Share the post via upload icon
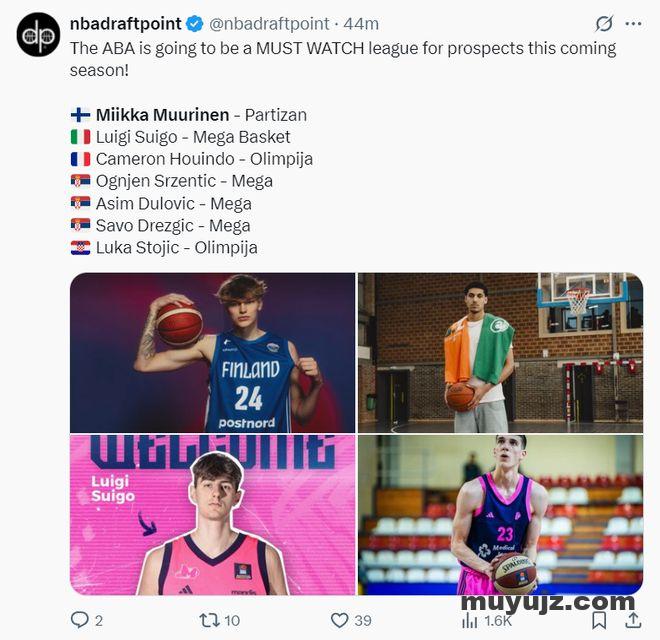This screenshot has height=640, width=660. click(x=633, y=620)
